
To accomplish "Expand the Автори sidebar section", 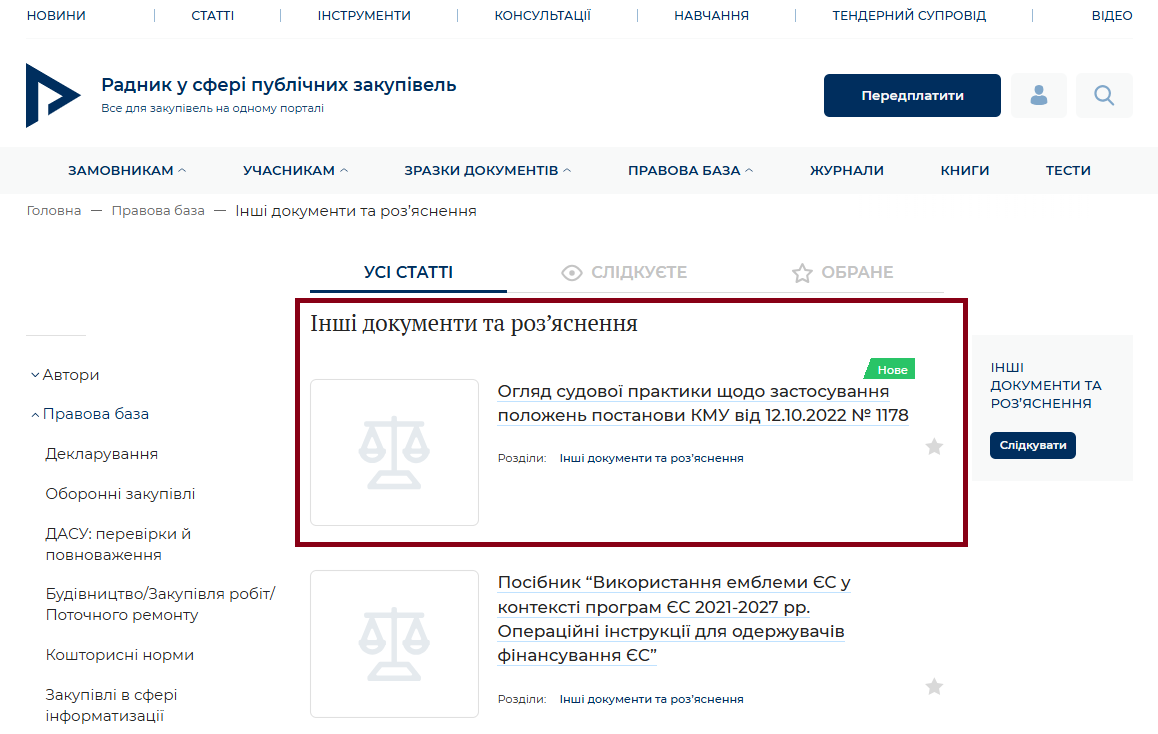I will [65, 375].
